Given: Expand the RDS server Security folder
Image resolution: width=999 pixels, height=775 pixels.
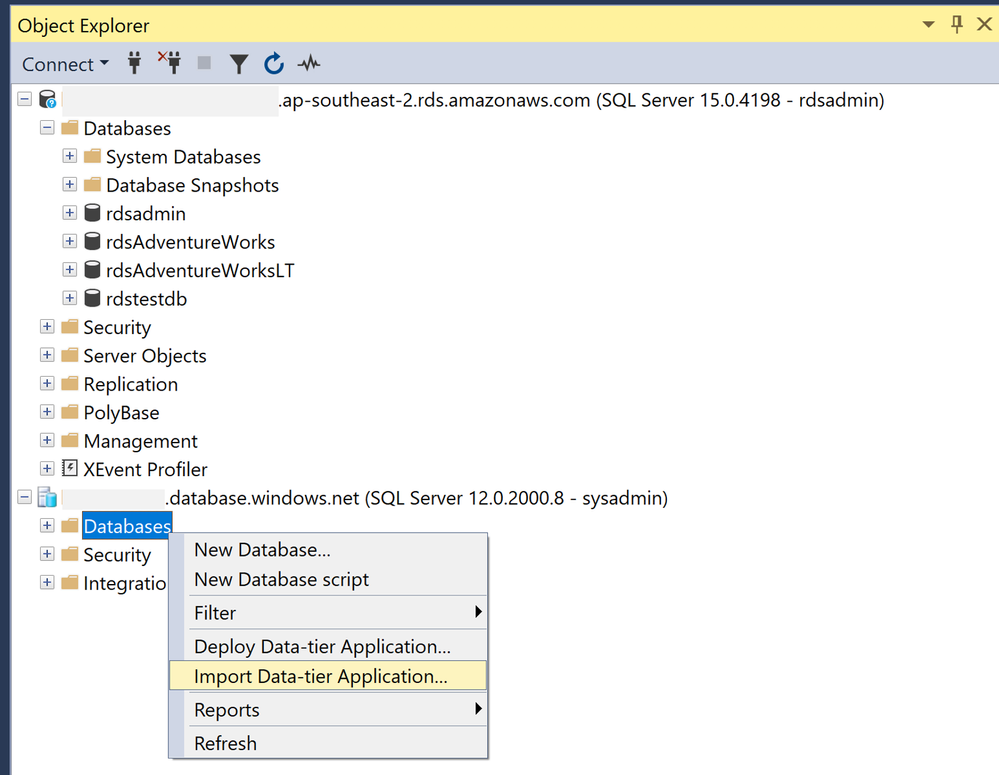Looking at the screenshot, I should [47, 326].
